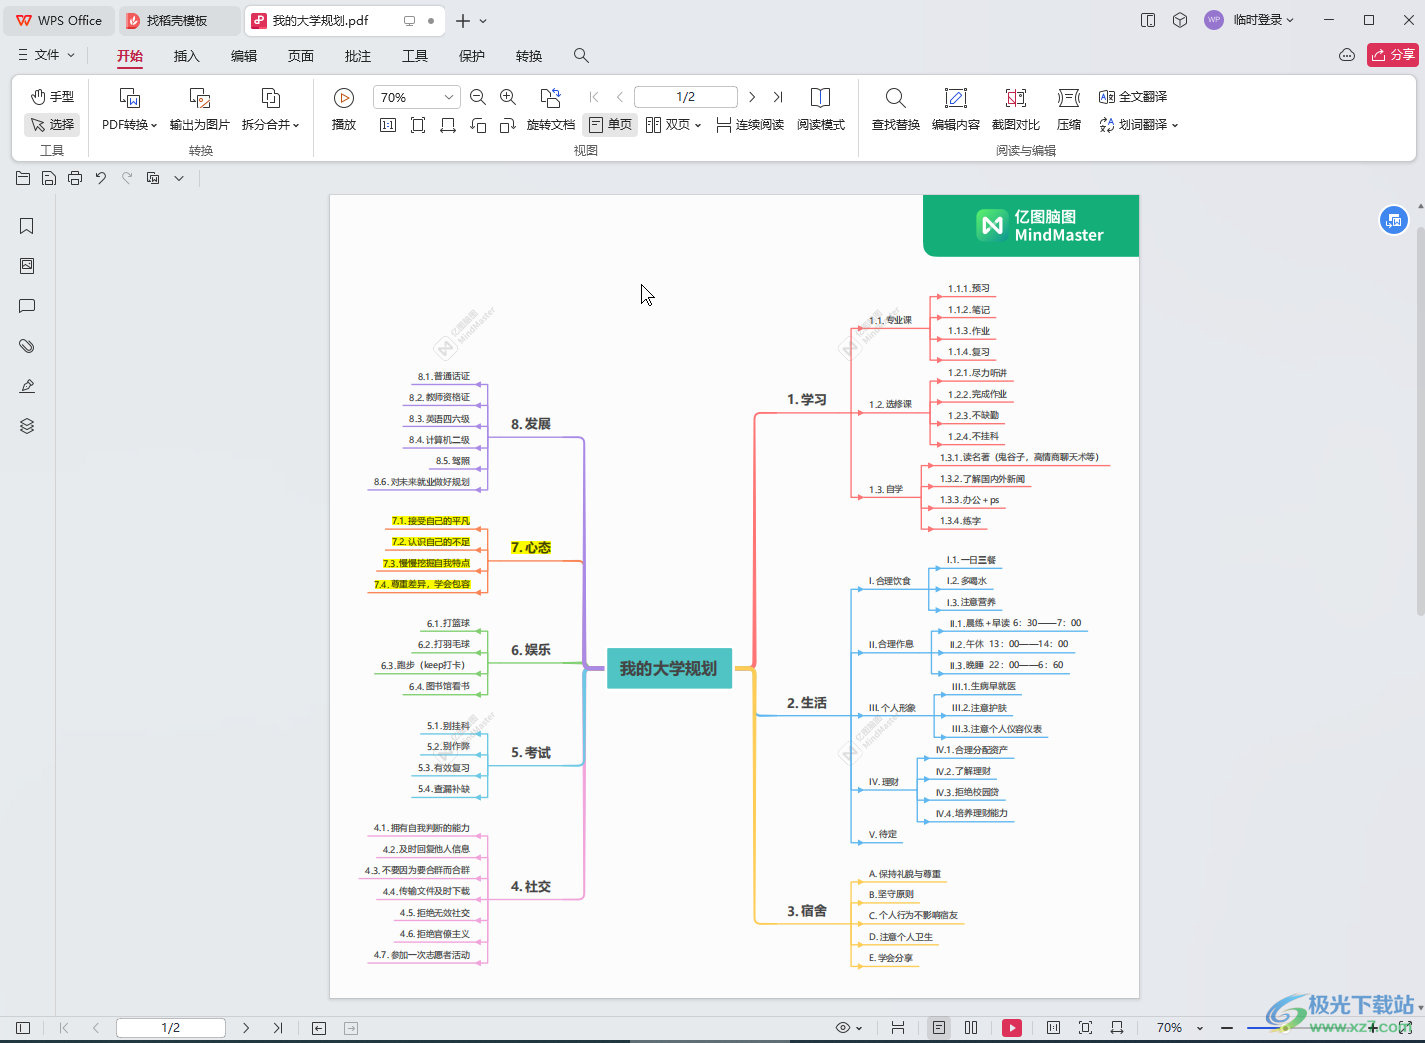Open the 双页 double page dropdown
This screenshot has width=1425, height=1043.
[674, 125]
